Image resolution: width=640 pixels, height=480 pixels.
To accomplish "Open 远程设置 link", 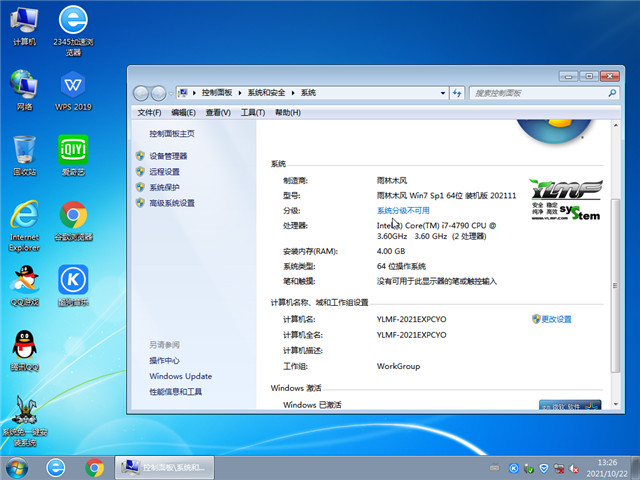I will coord(164,172).
